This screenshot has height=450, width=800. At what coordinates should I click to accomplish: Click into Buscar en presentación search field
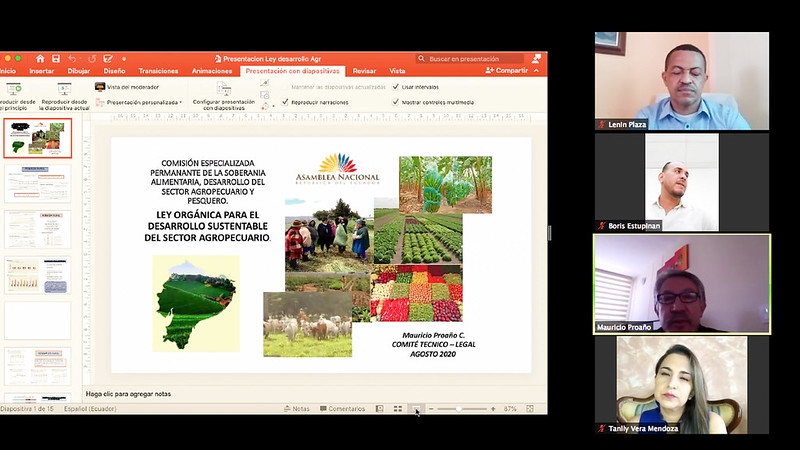point(470,59)
